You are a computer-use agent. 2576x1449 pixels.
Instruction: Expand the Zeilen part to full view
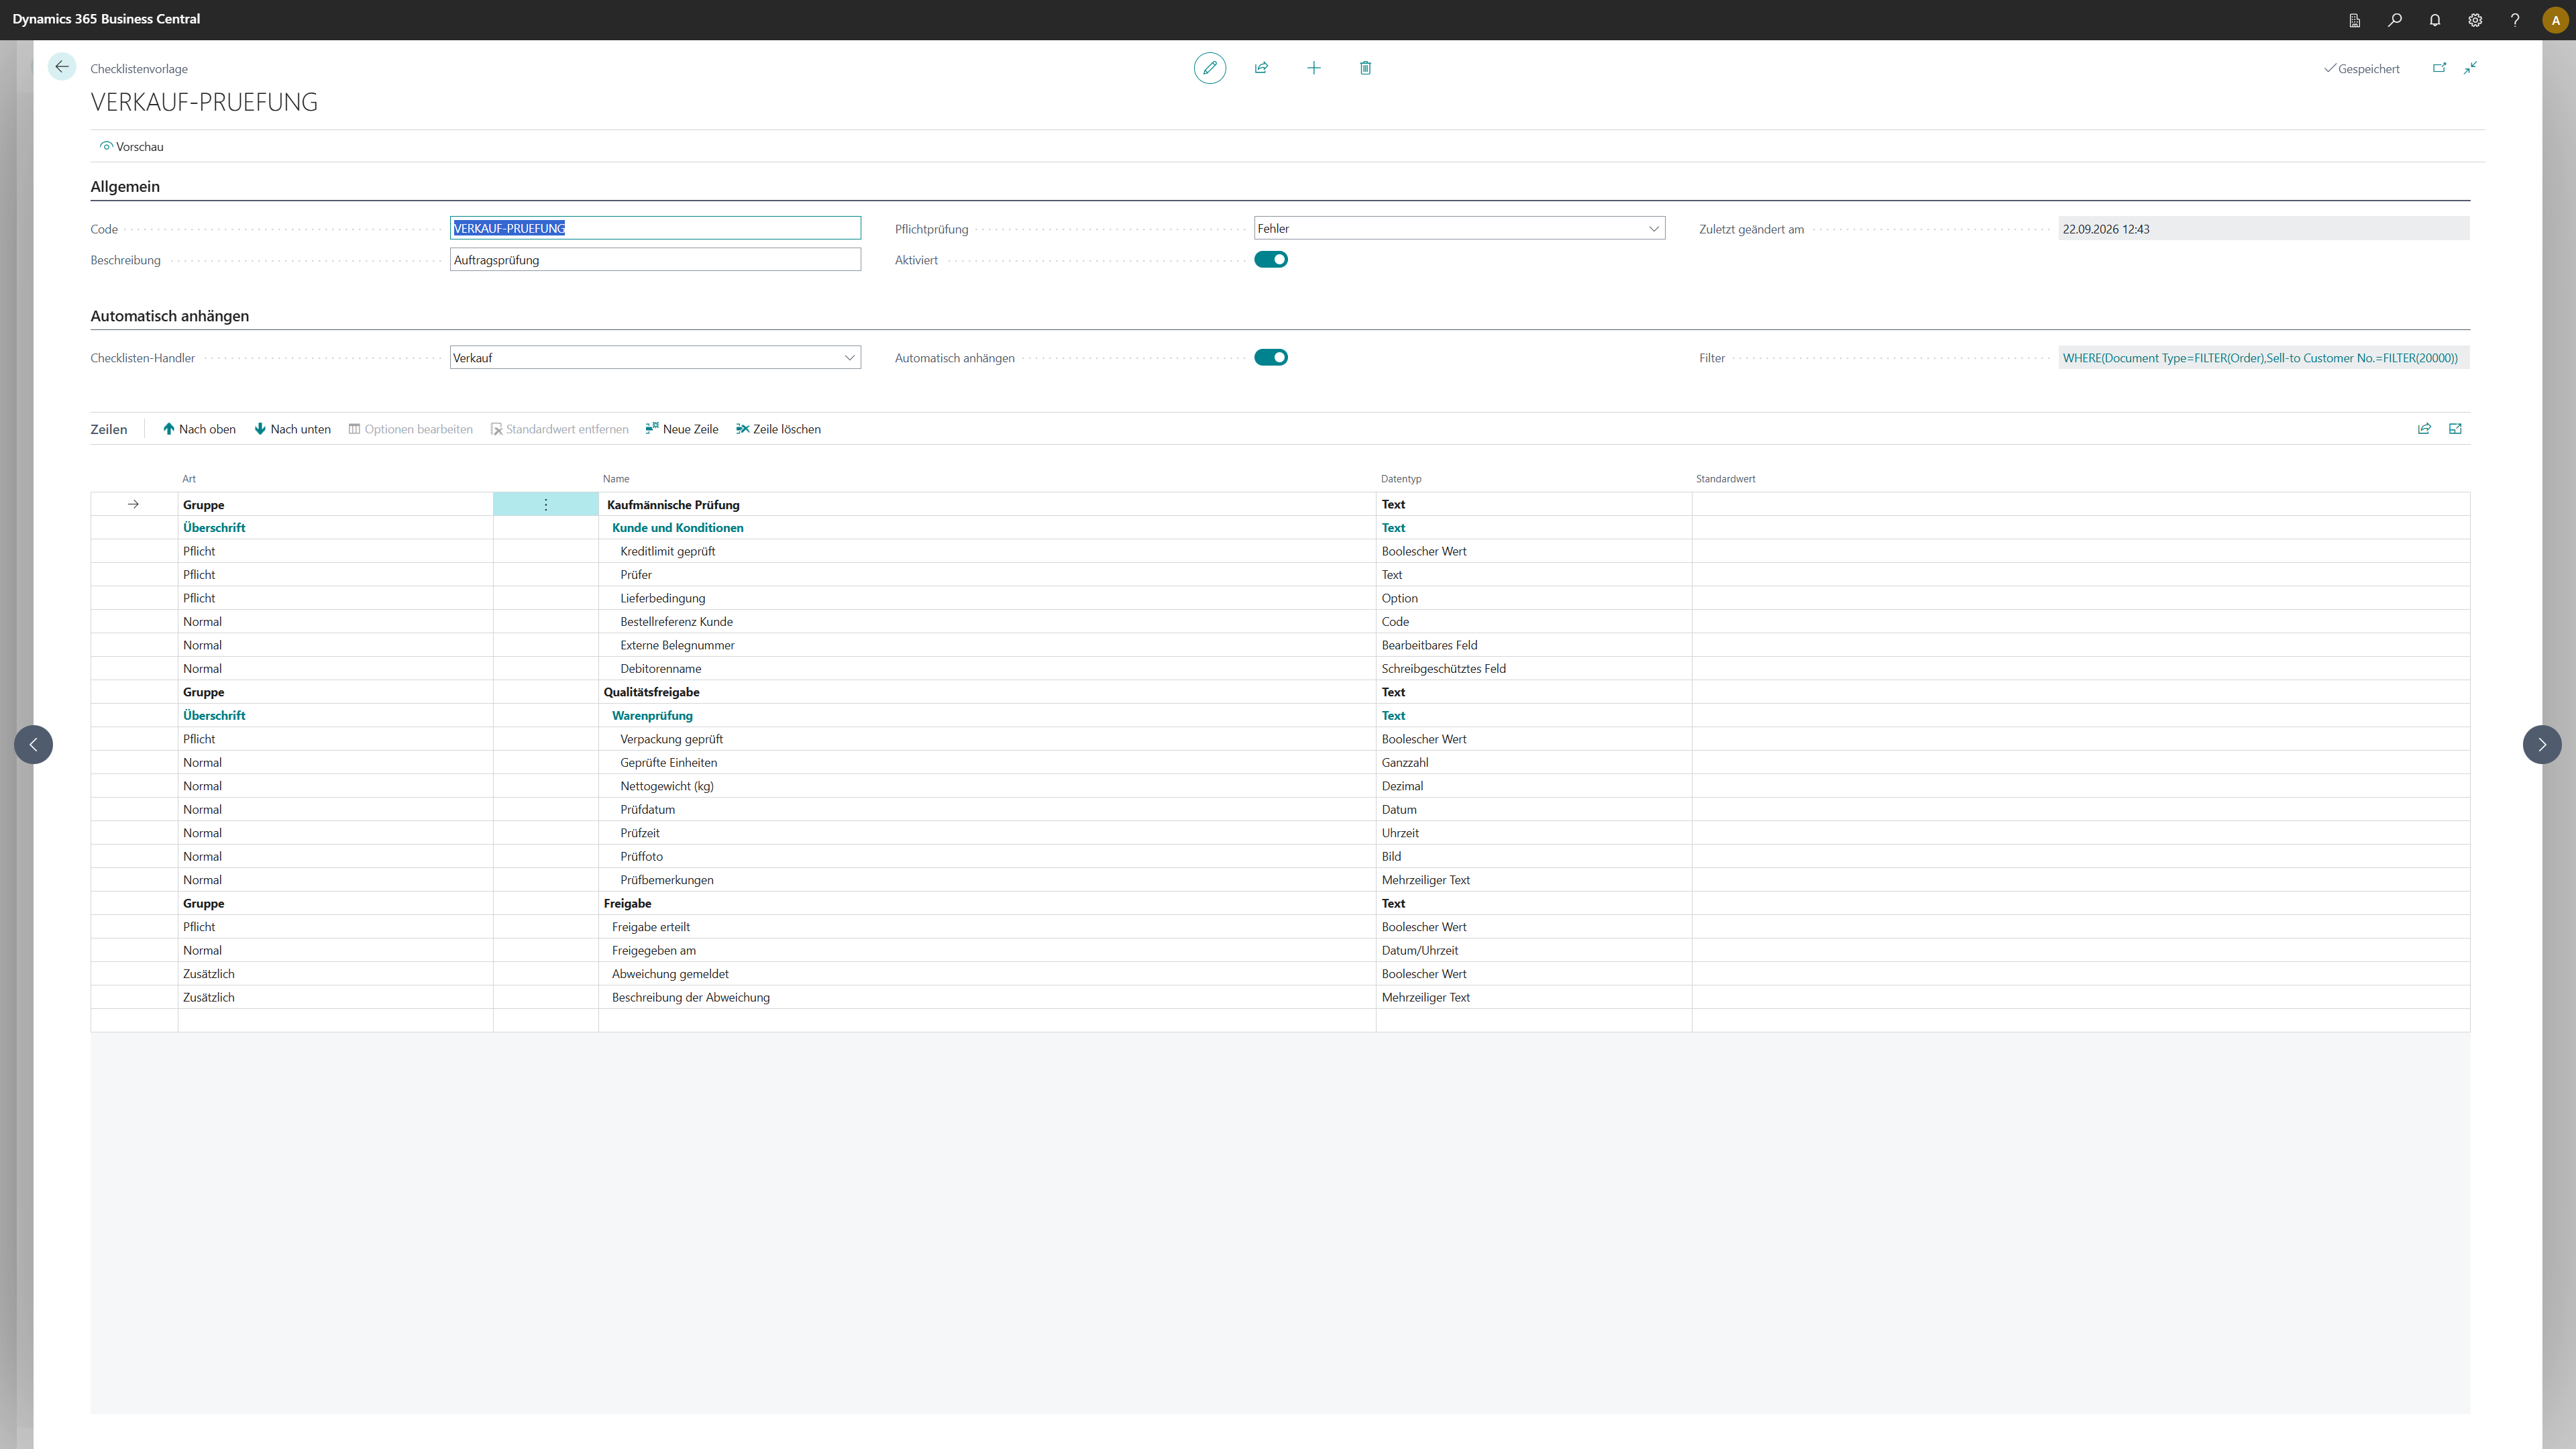[2456, 429]
